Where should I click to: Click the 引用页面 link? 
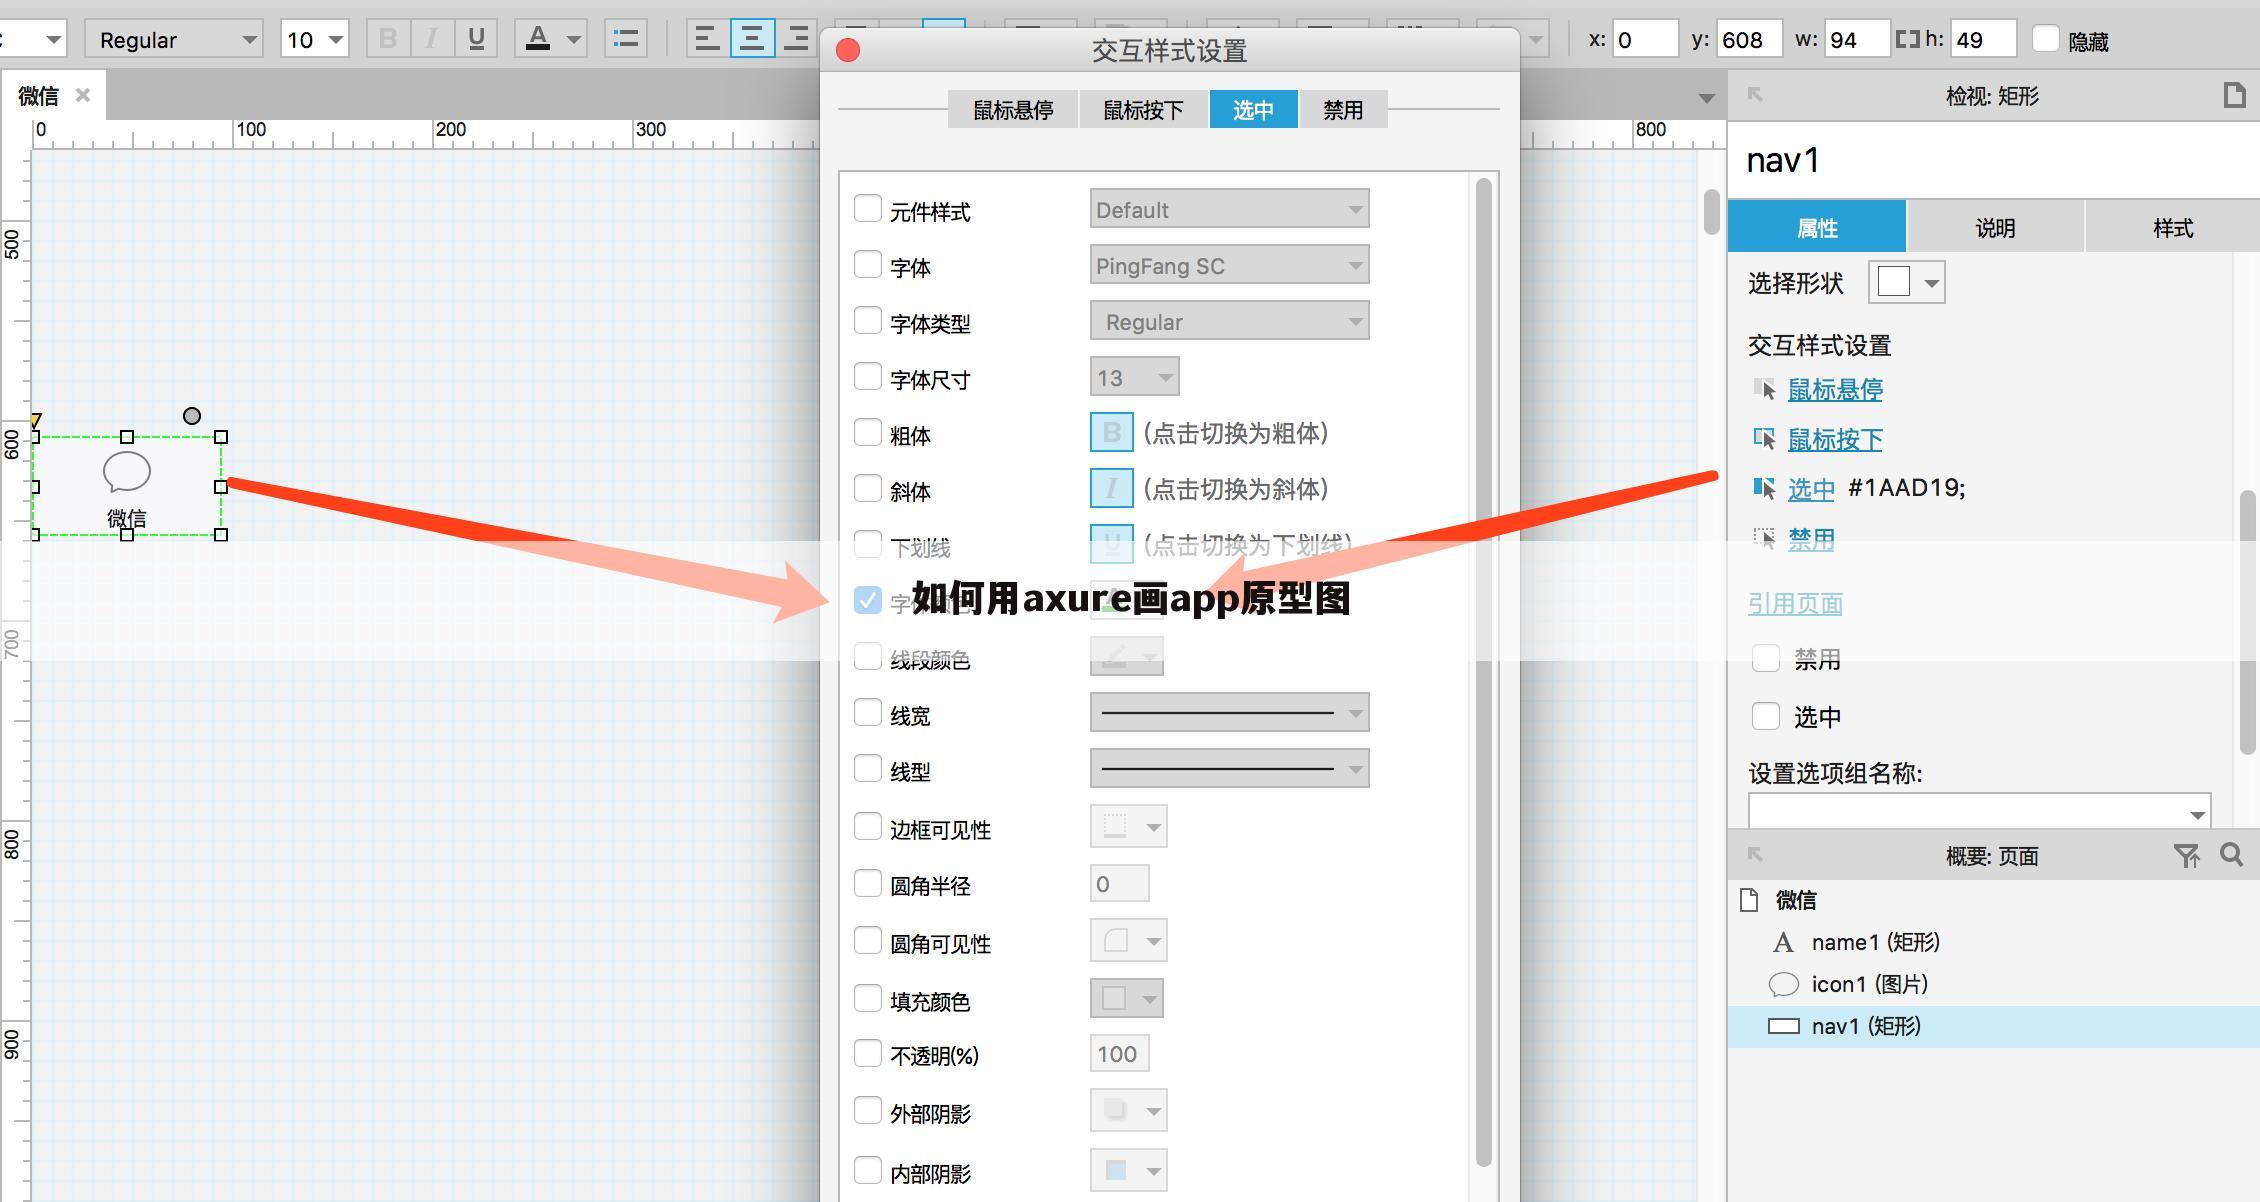click(x=1795, y=603)
